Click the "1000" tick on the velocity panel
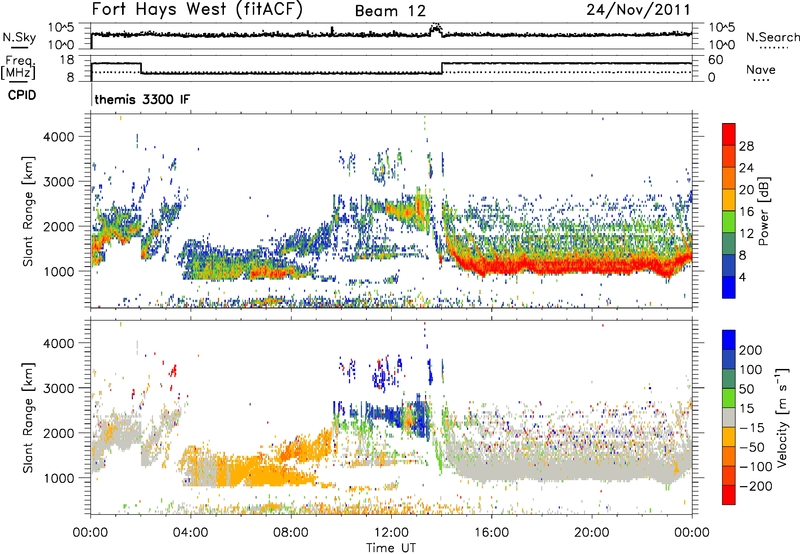 [x=58, y=478]
